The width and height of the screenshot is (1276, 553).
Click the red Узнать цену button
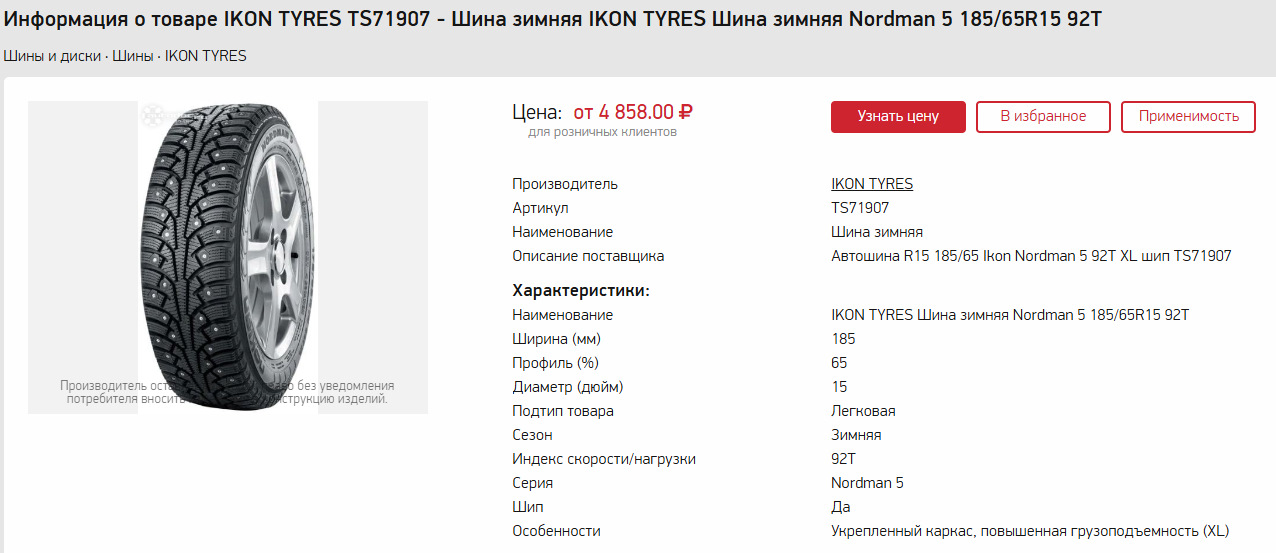897,116
